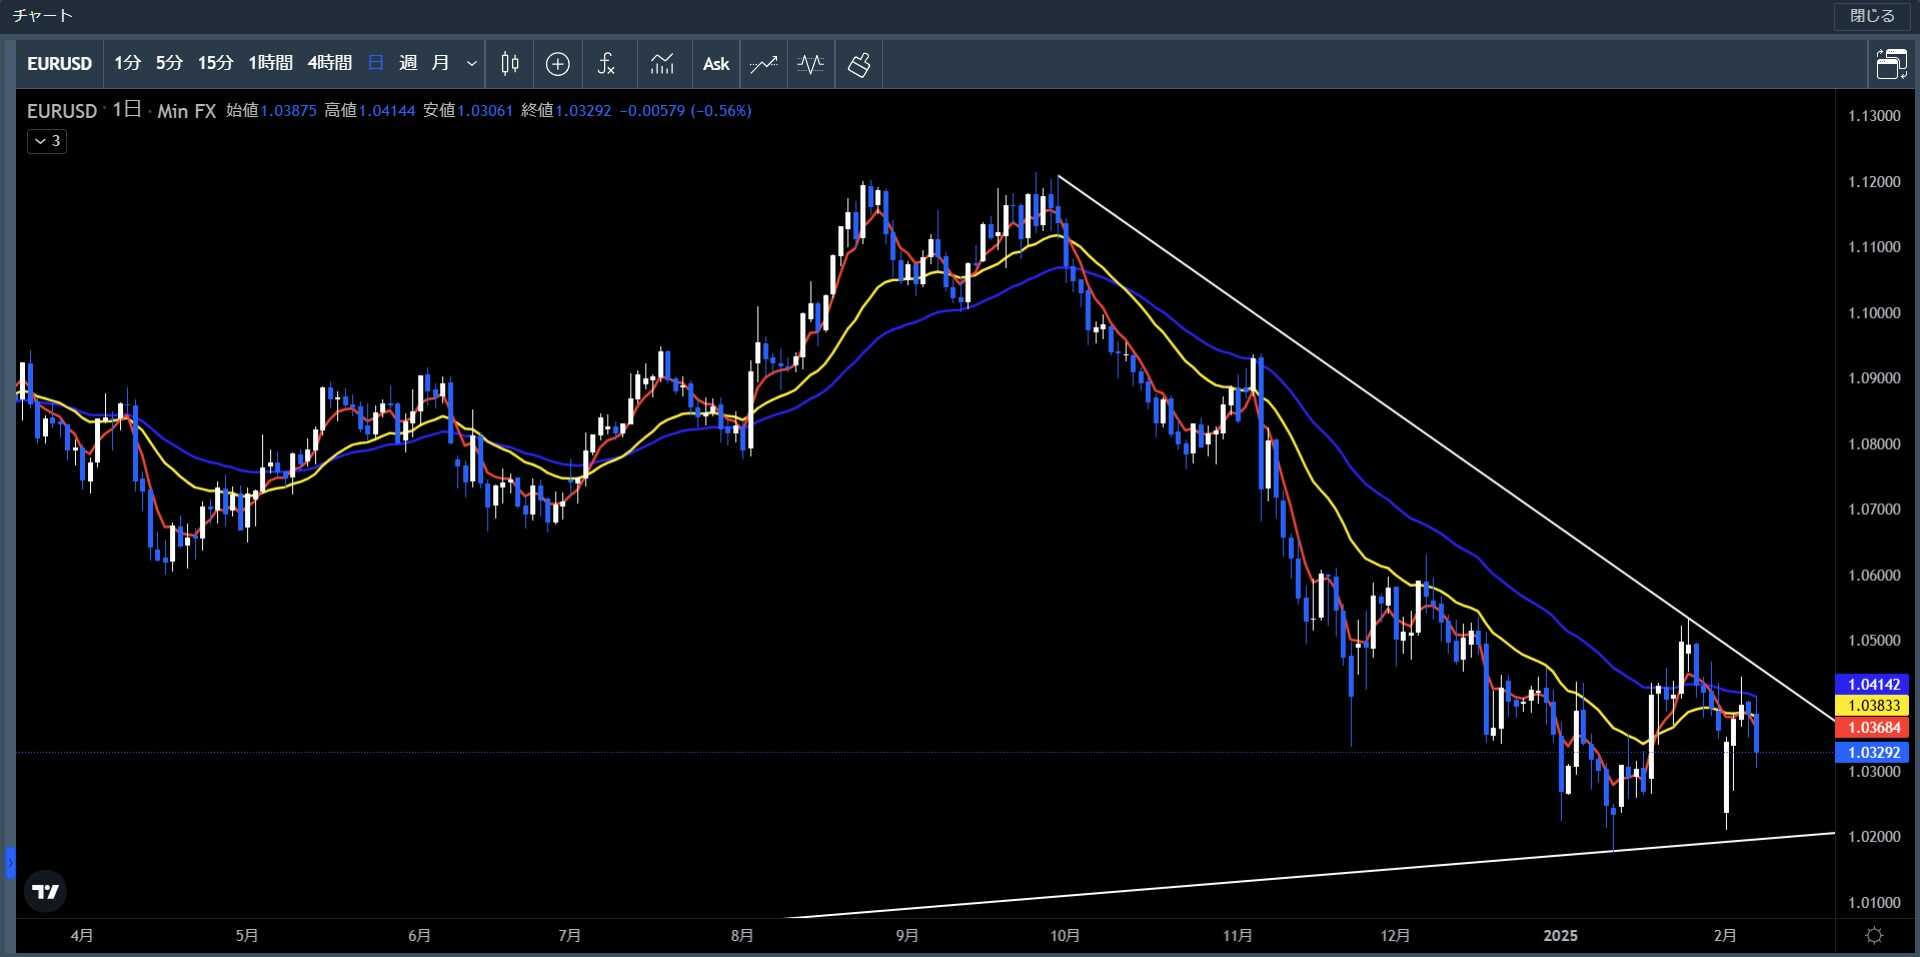Click the 1.12000 price axis label
Screen dimensions: 1920x957
click(1874, 182)
